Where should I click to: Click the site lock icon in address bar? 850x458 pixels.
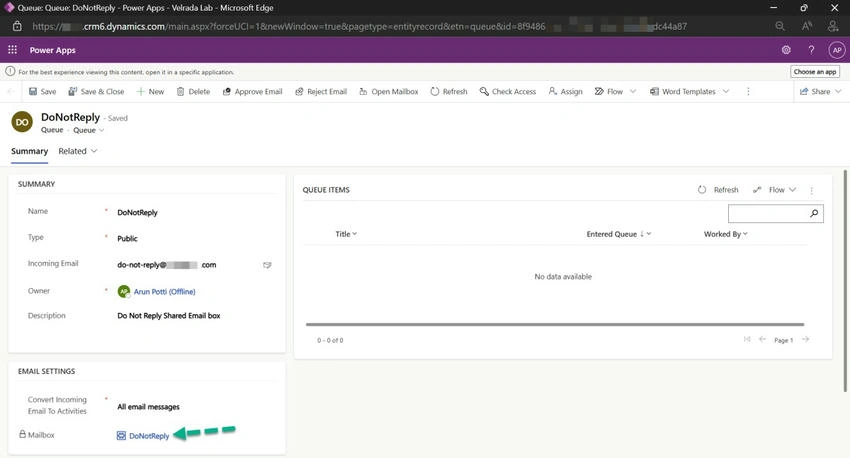coord(17,26)
